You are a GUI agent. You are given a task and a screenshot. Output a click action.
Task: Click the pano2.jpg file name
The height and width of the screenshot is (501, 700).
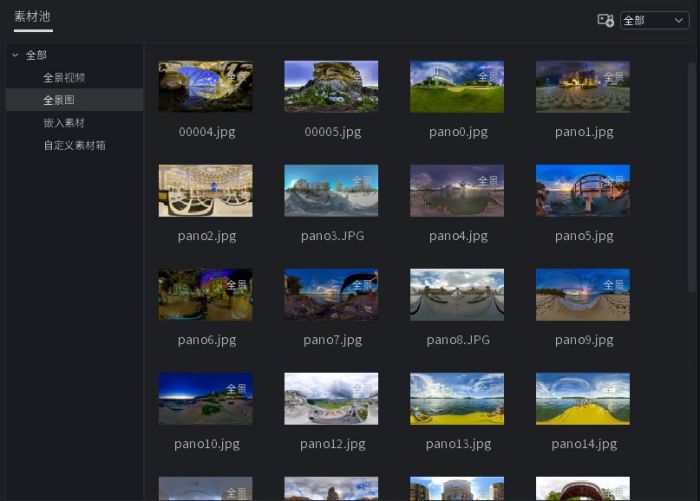(207, 236)
